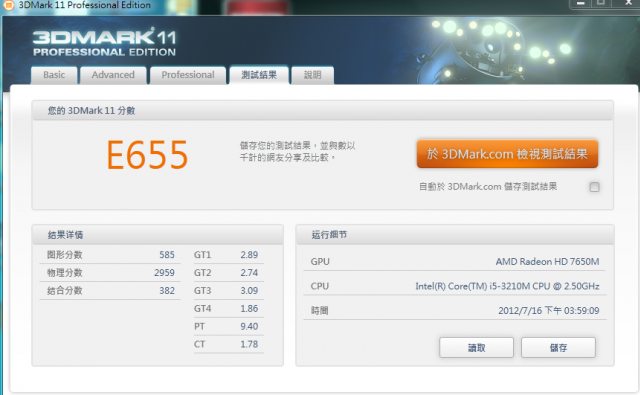640x395 pixels.
Task: Select the 圖形分數 value 585
Action: tap(167, 255)
